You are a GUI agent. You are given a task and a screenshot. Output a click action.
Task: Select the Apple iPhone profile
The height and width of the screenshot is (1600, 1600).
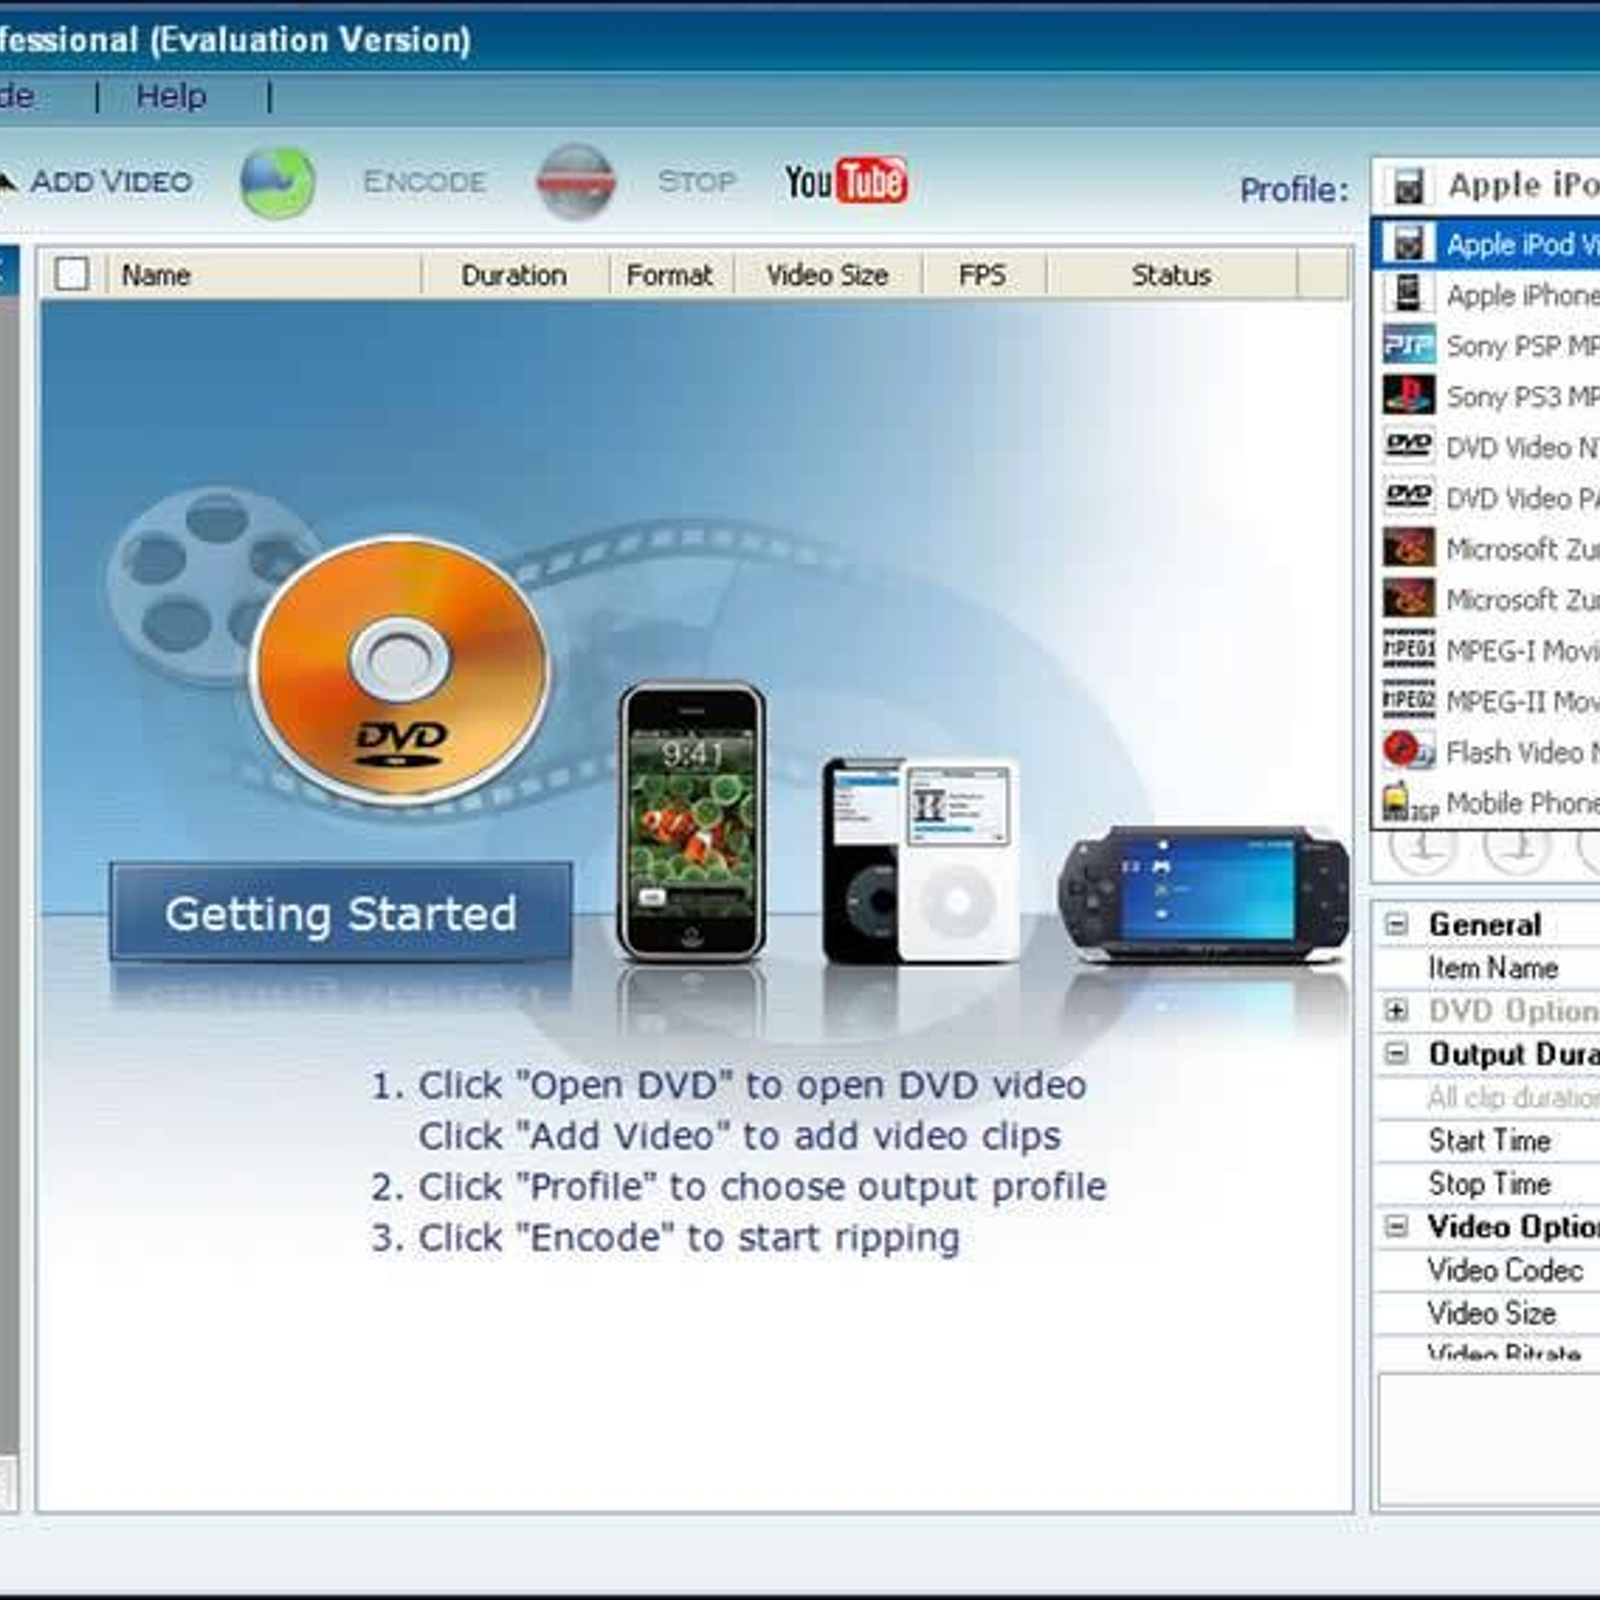point(1487,295)
